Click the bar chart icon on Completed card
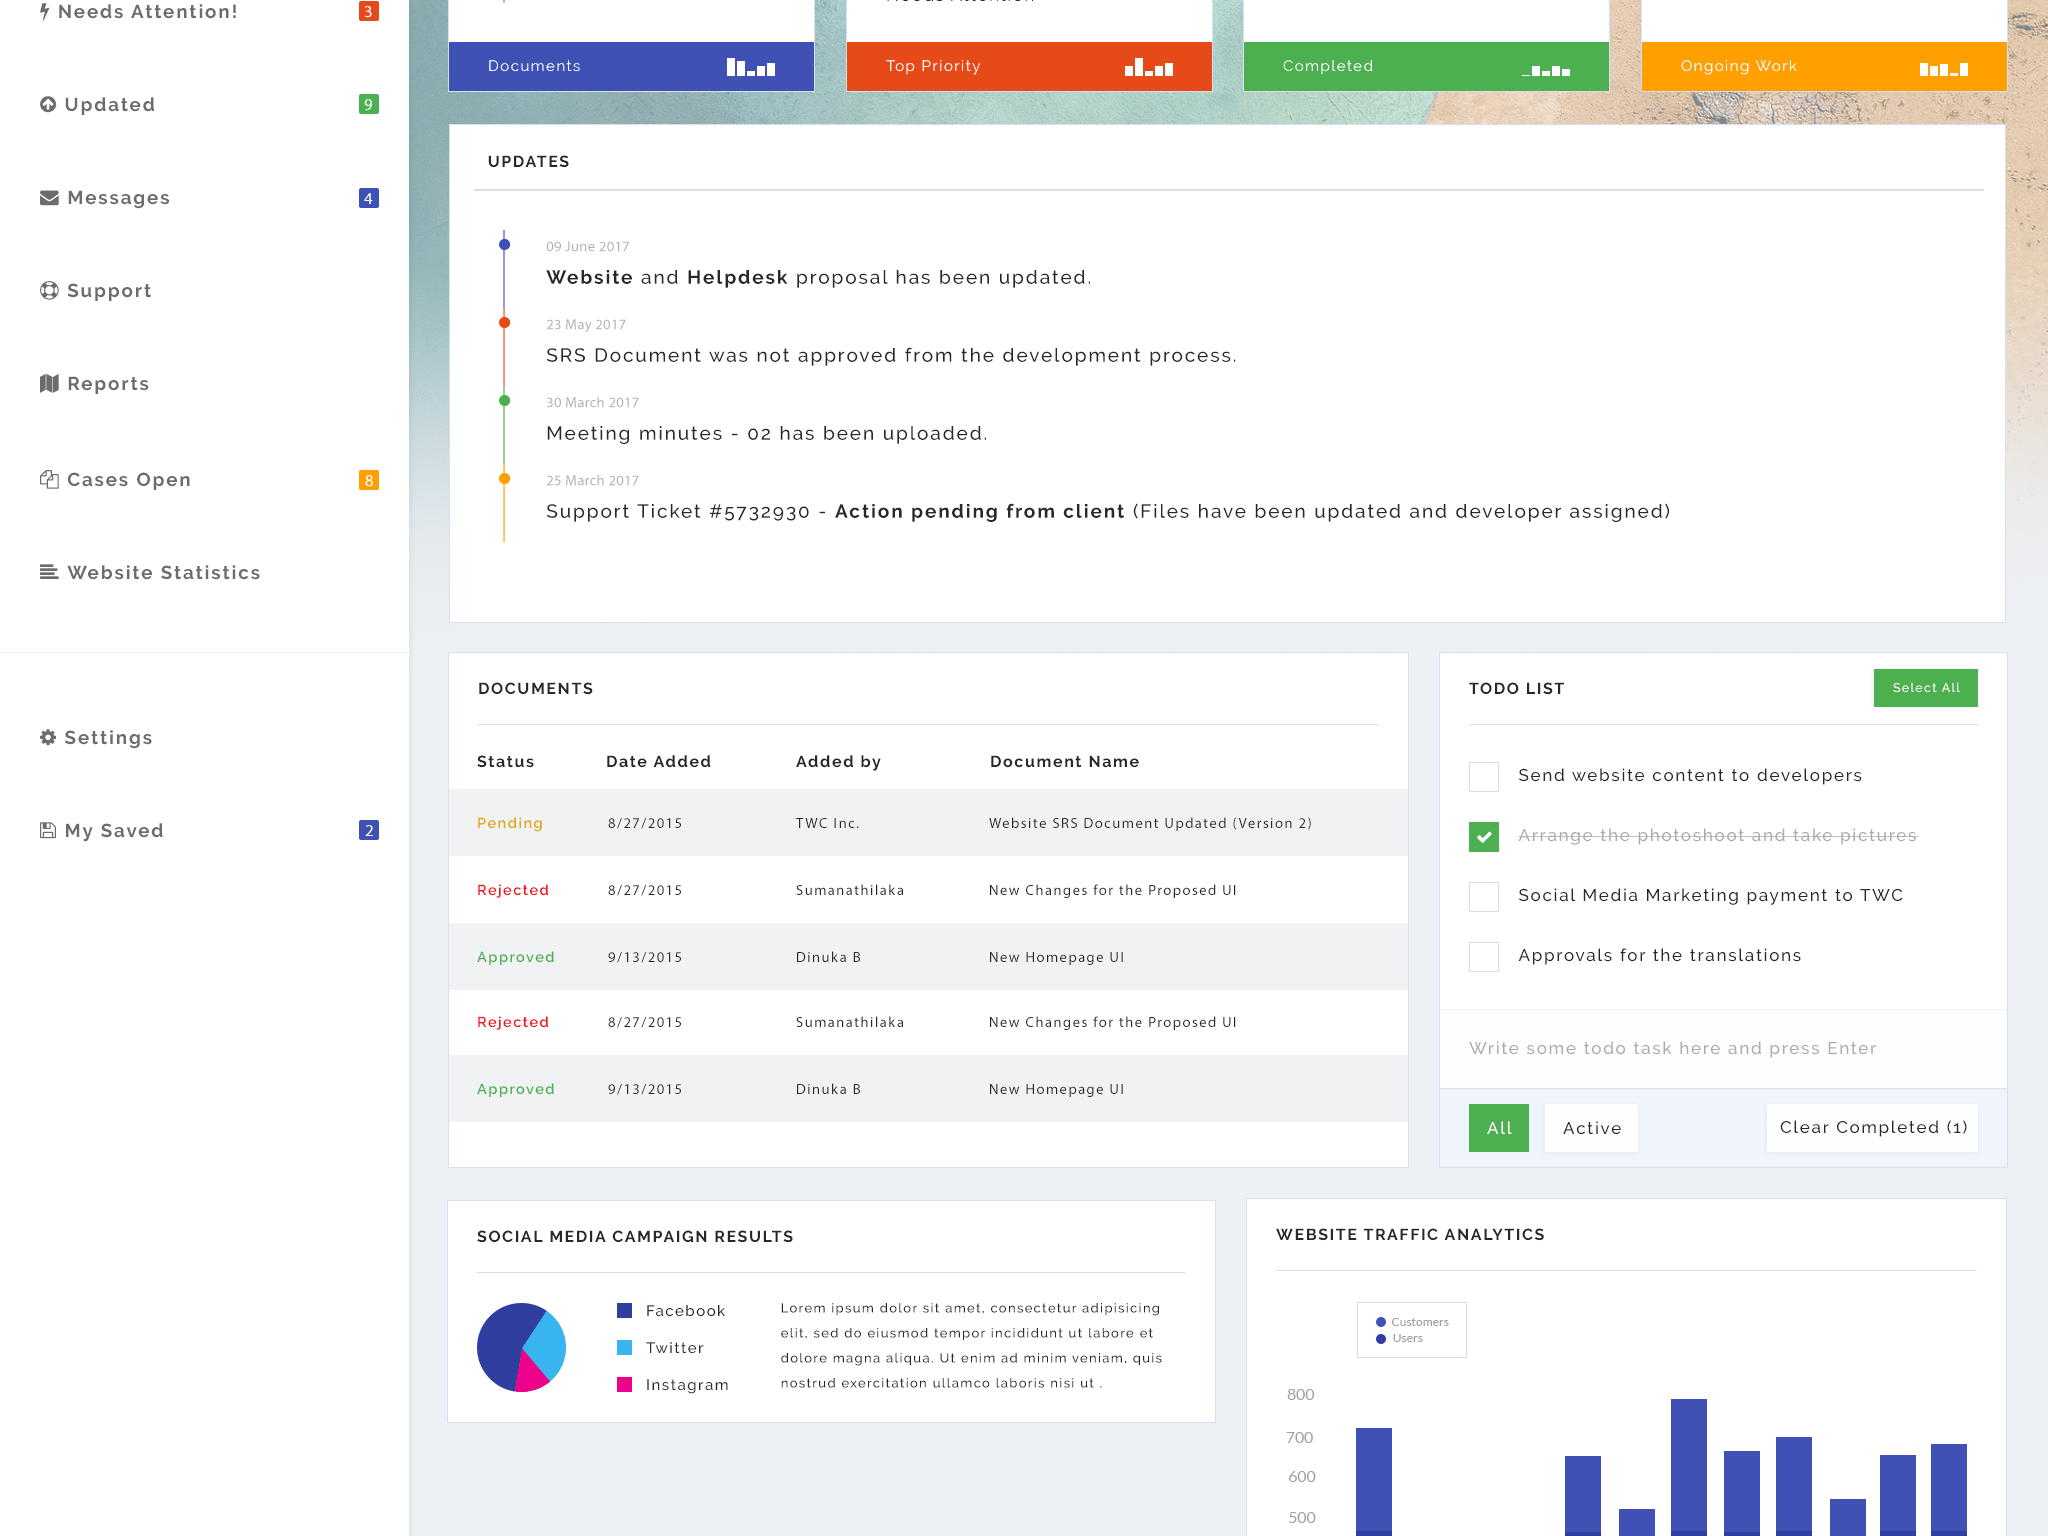The image size is (2048, 1536). (x=1546, y=70)
